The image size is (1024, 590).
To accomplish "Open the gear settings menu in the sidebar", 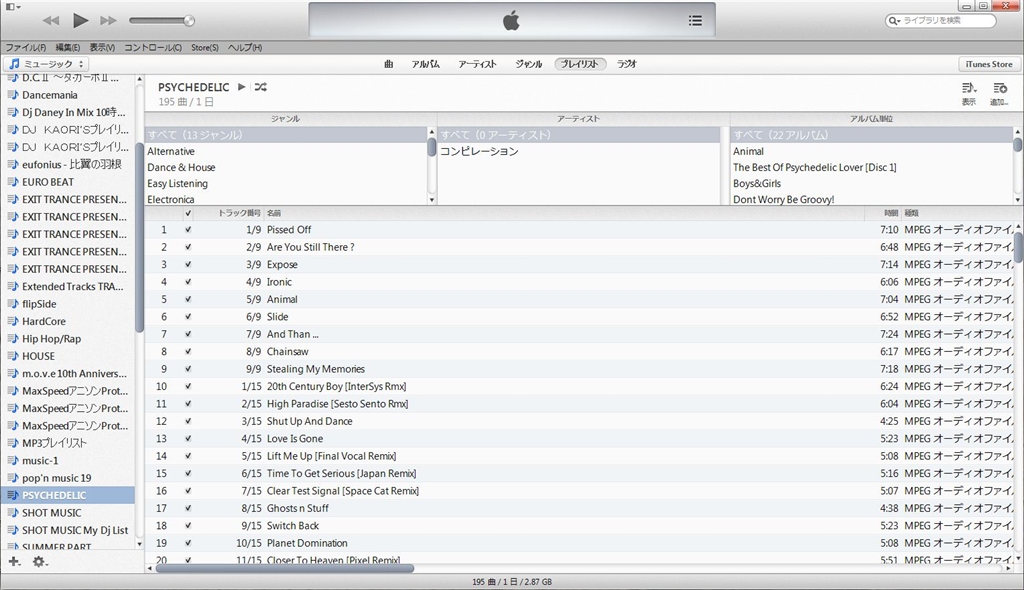I will click(40, 561).
